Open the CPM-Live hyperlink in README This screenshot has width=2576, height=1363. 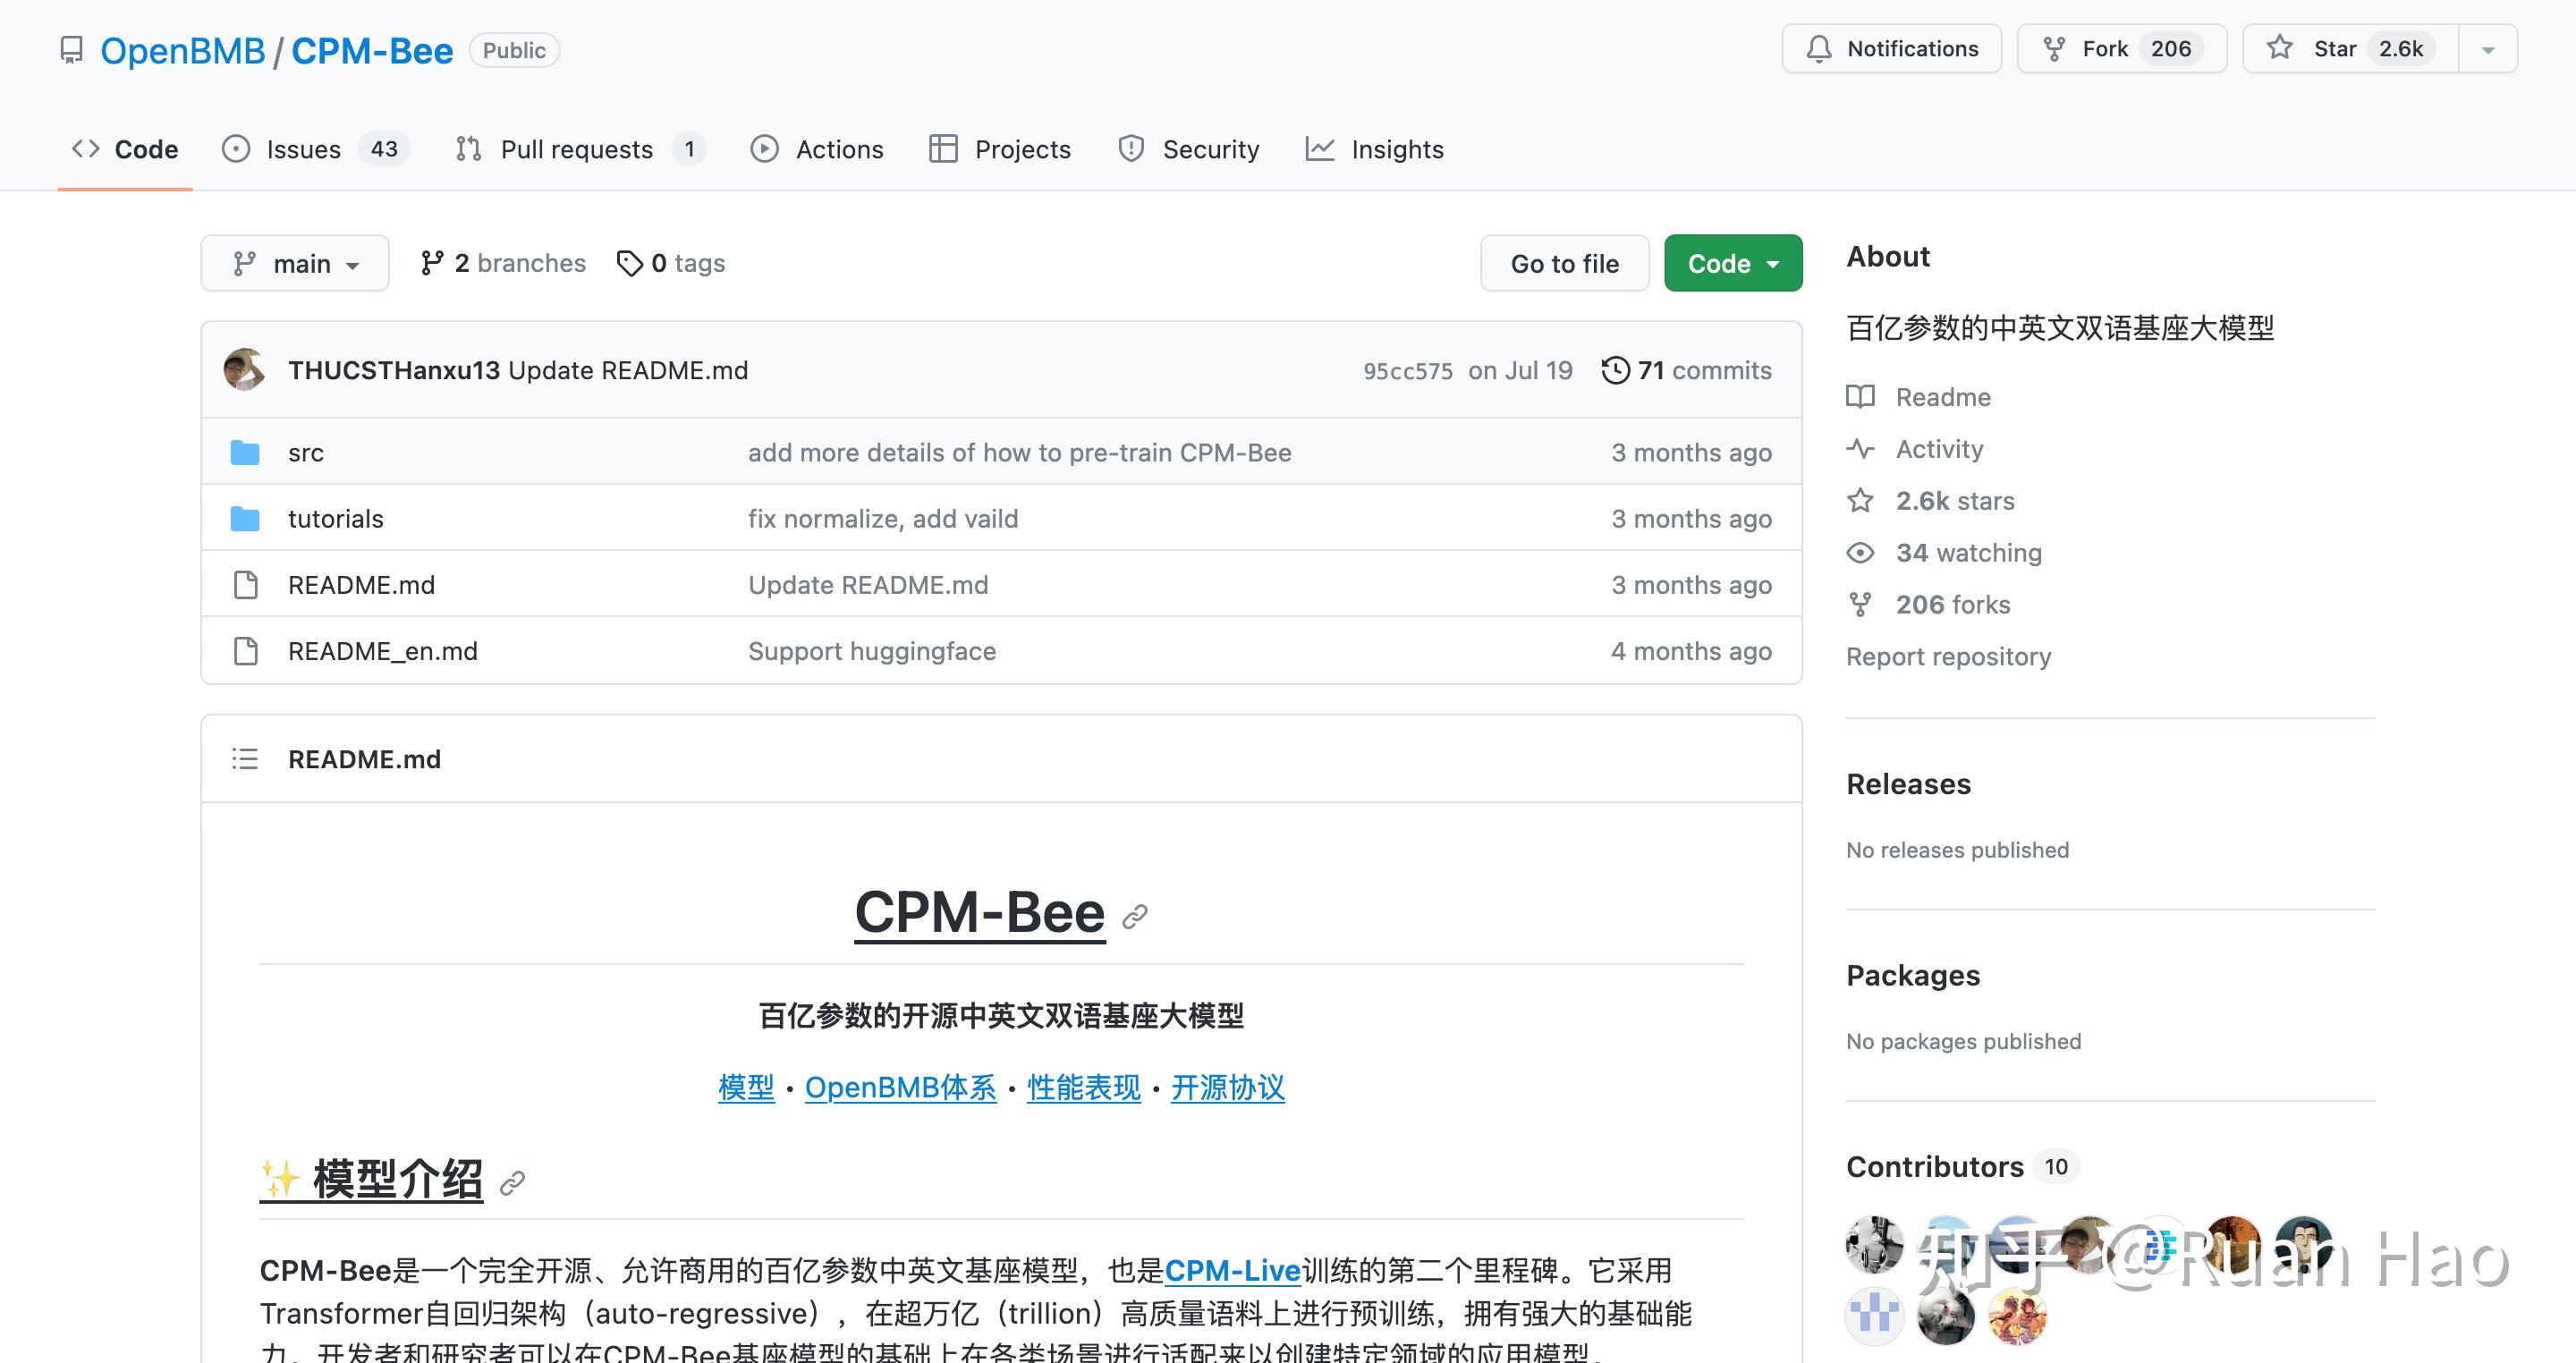[1232, 1270]
